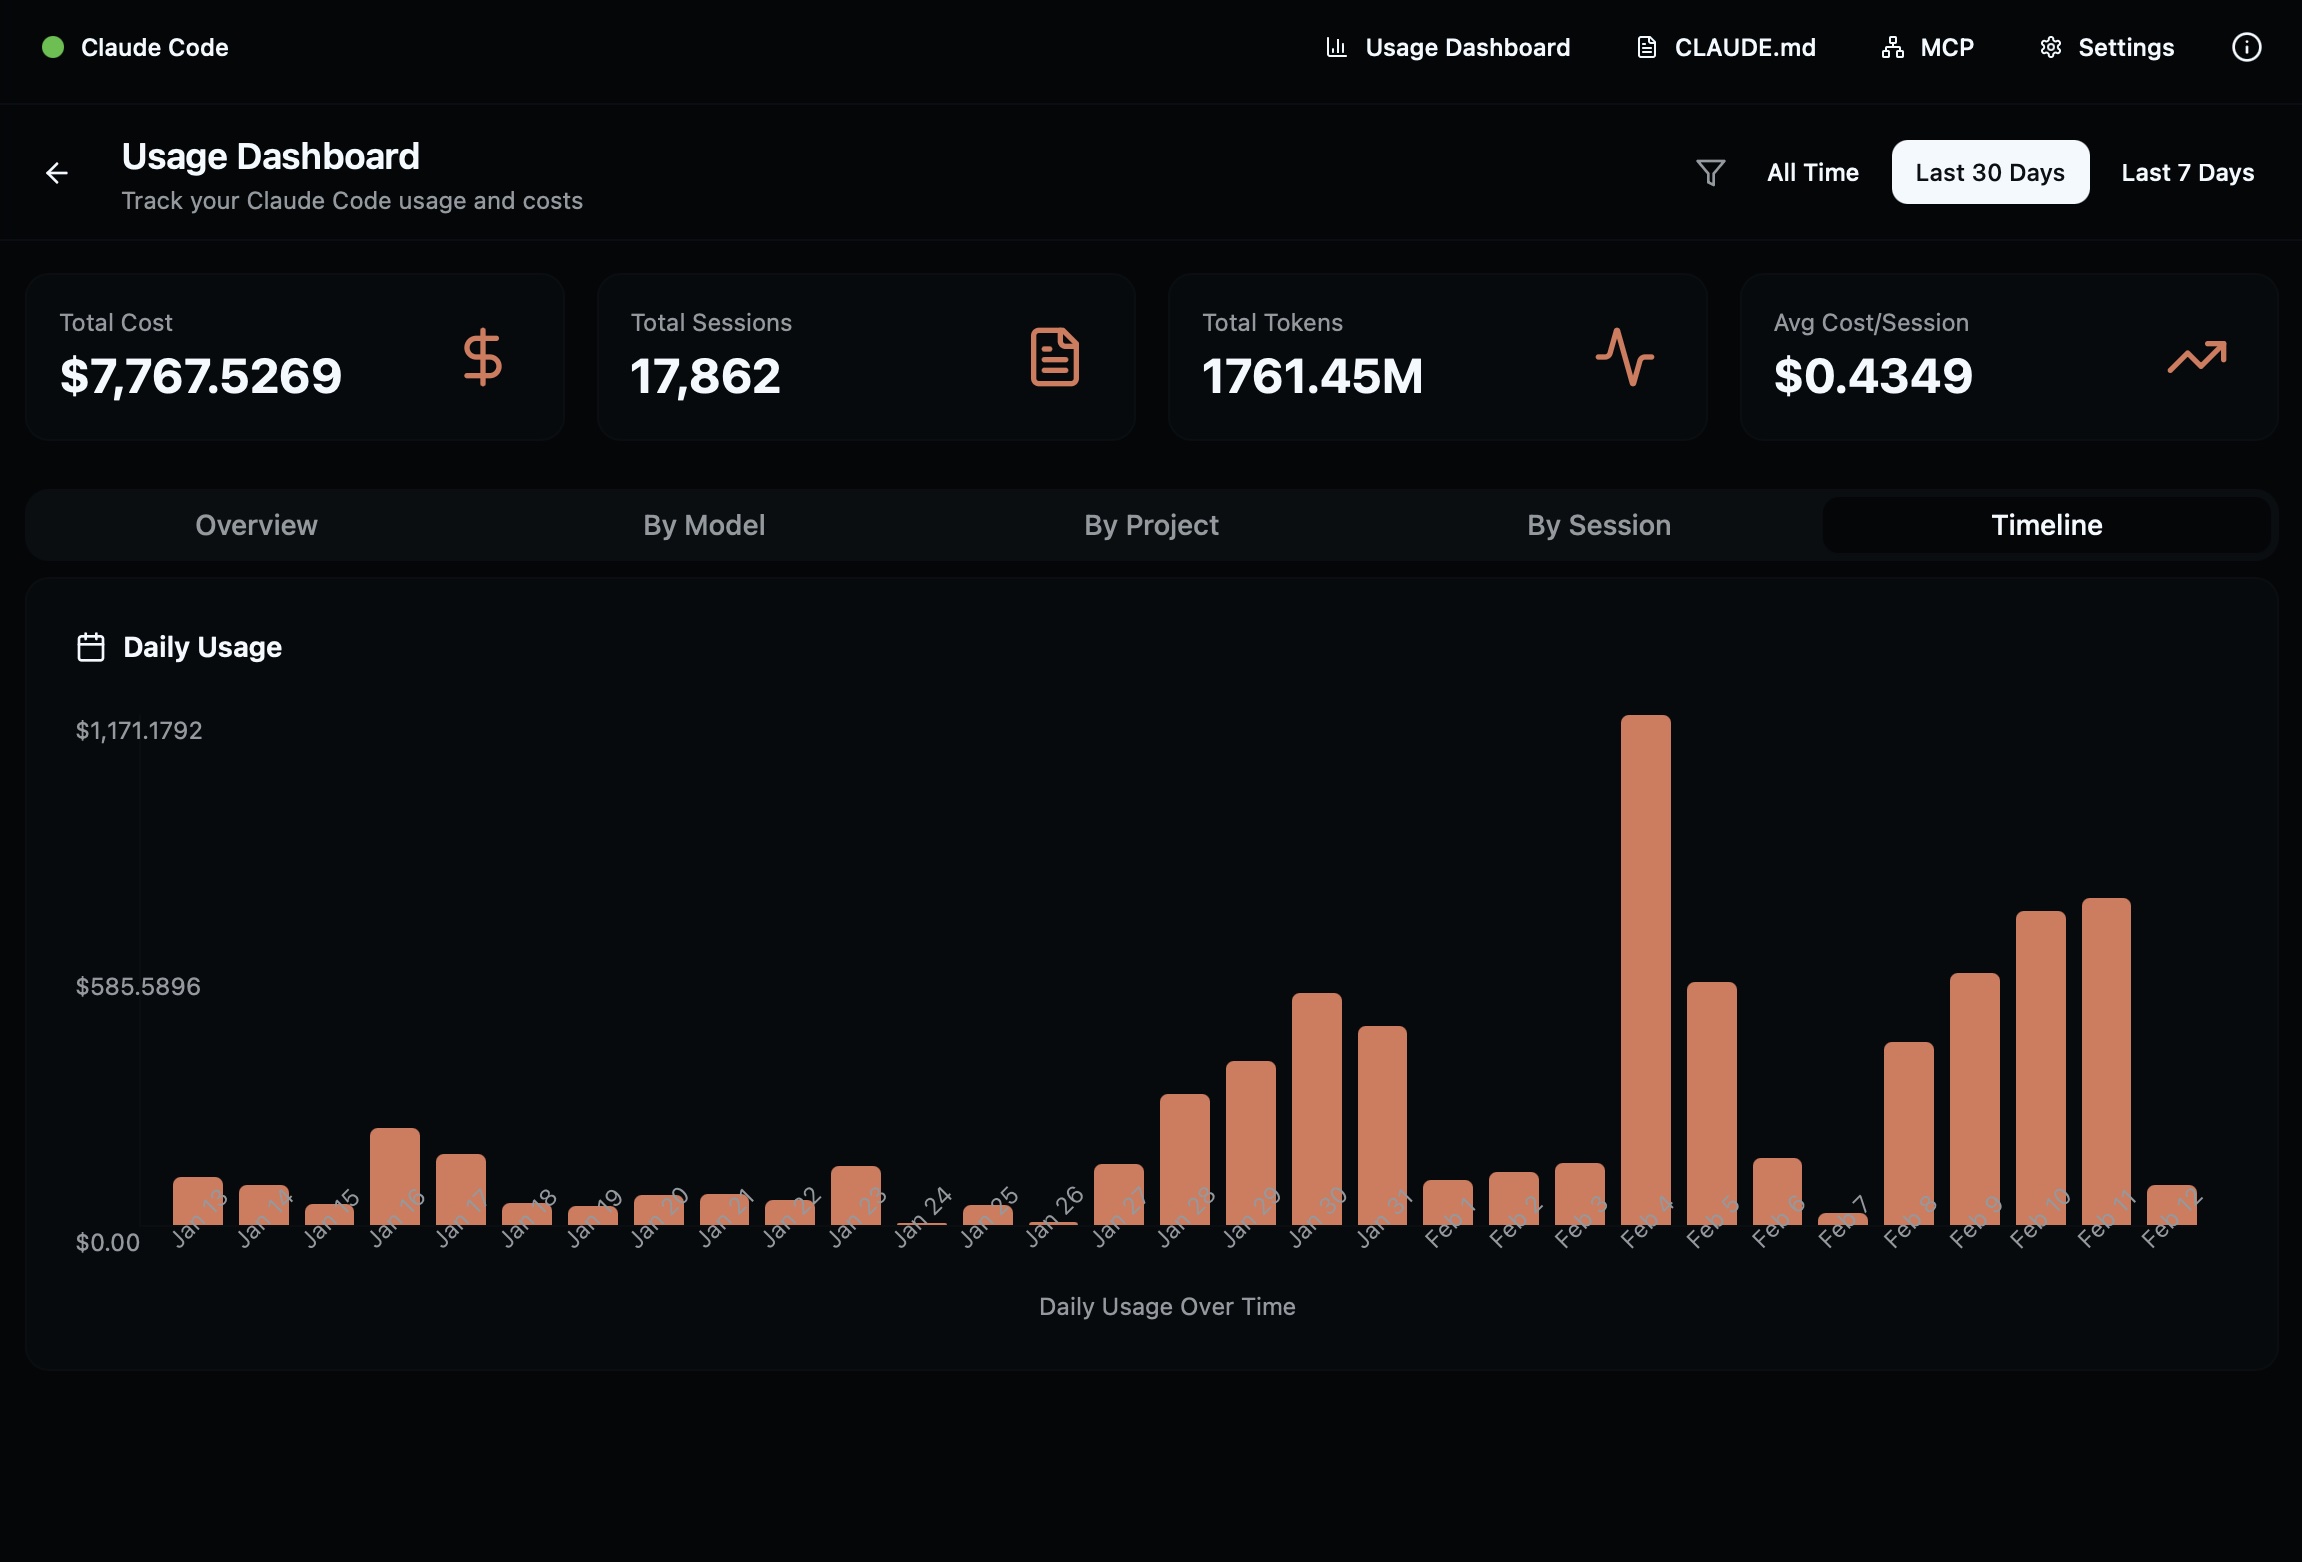This screenshot has height=1562, width=2302.
Task: Open Settings using the gear icon
Action: coord(2051,47)
